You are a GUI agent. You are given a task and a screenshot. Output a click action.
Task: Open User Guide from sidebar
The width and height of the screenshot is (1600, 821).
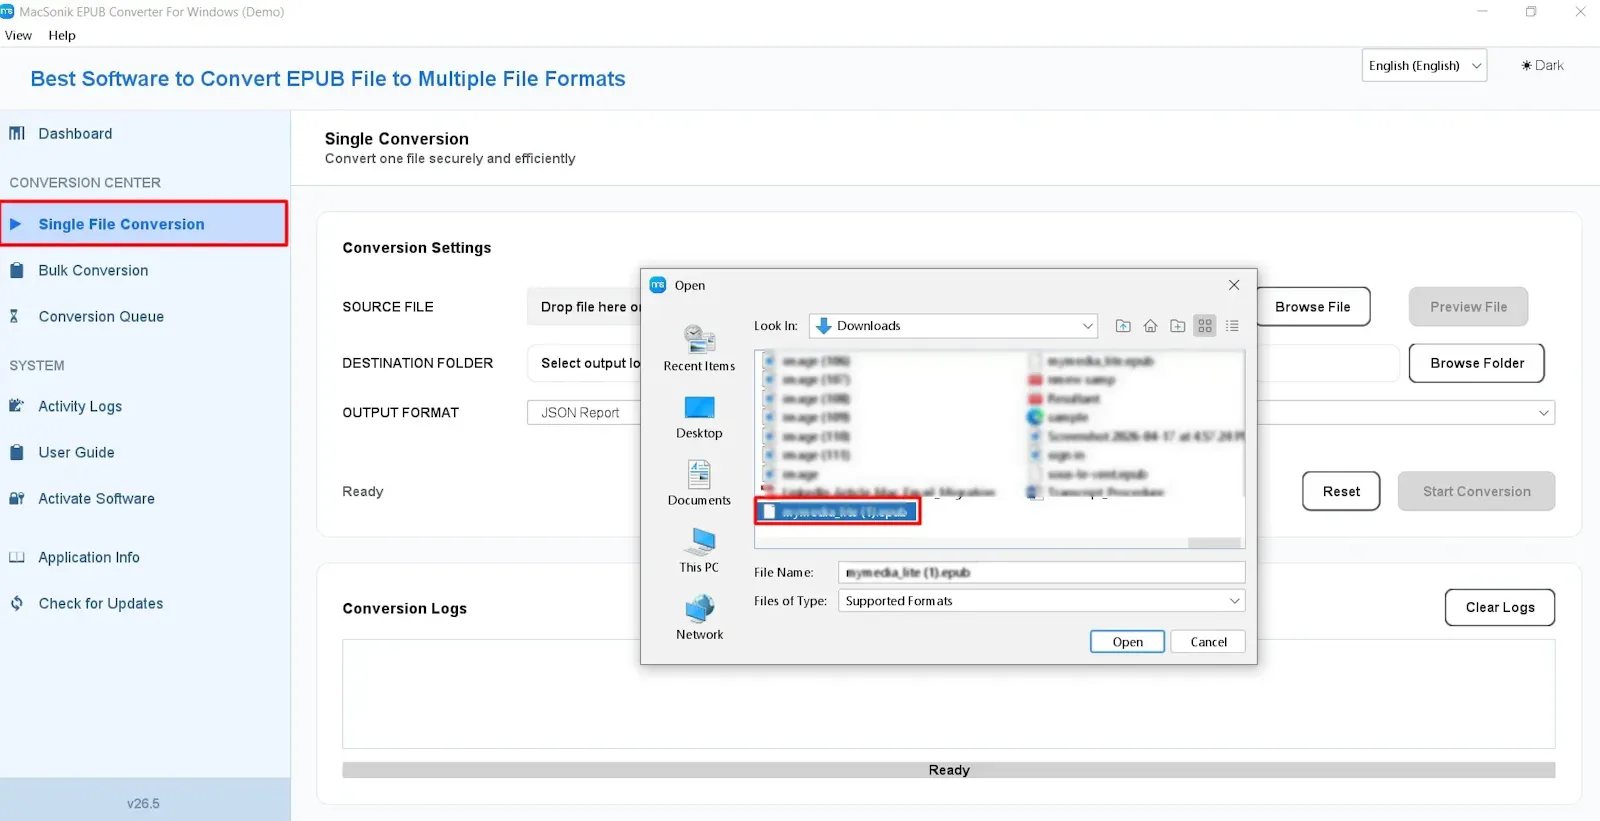(x=76, y=452)
